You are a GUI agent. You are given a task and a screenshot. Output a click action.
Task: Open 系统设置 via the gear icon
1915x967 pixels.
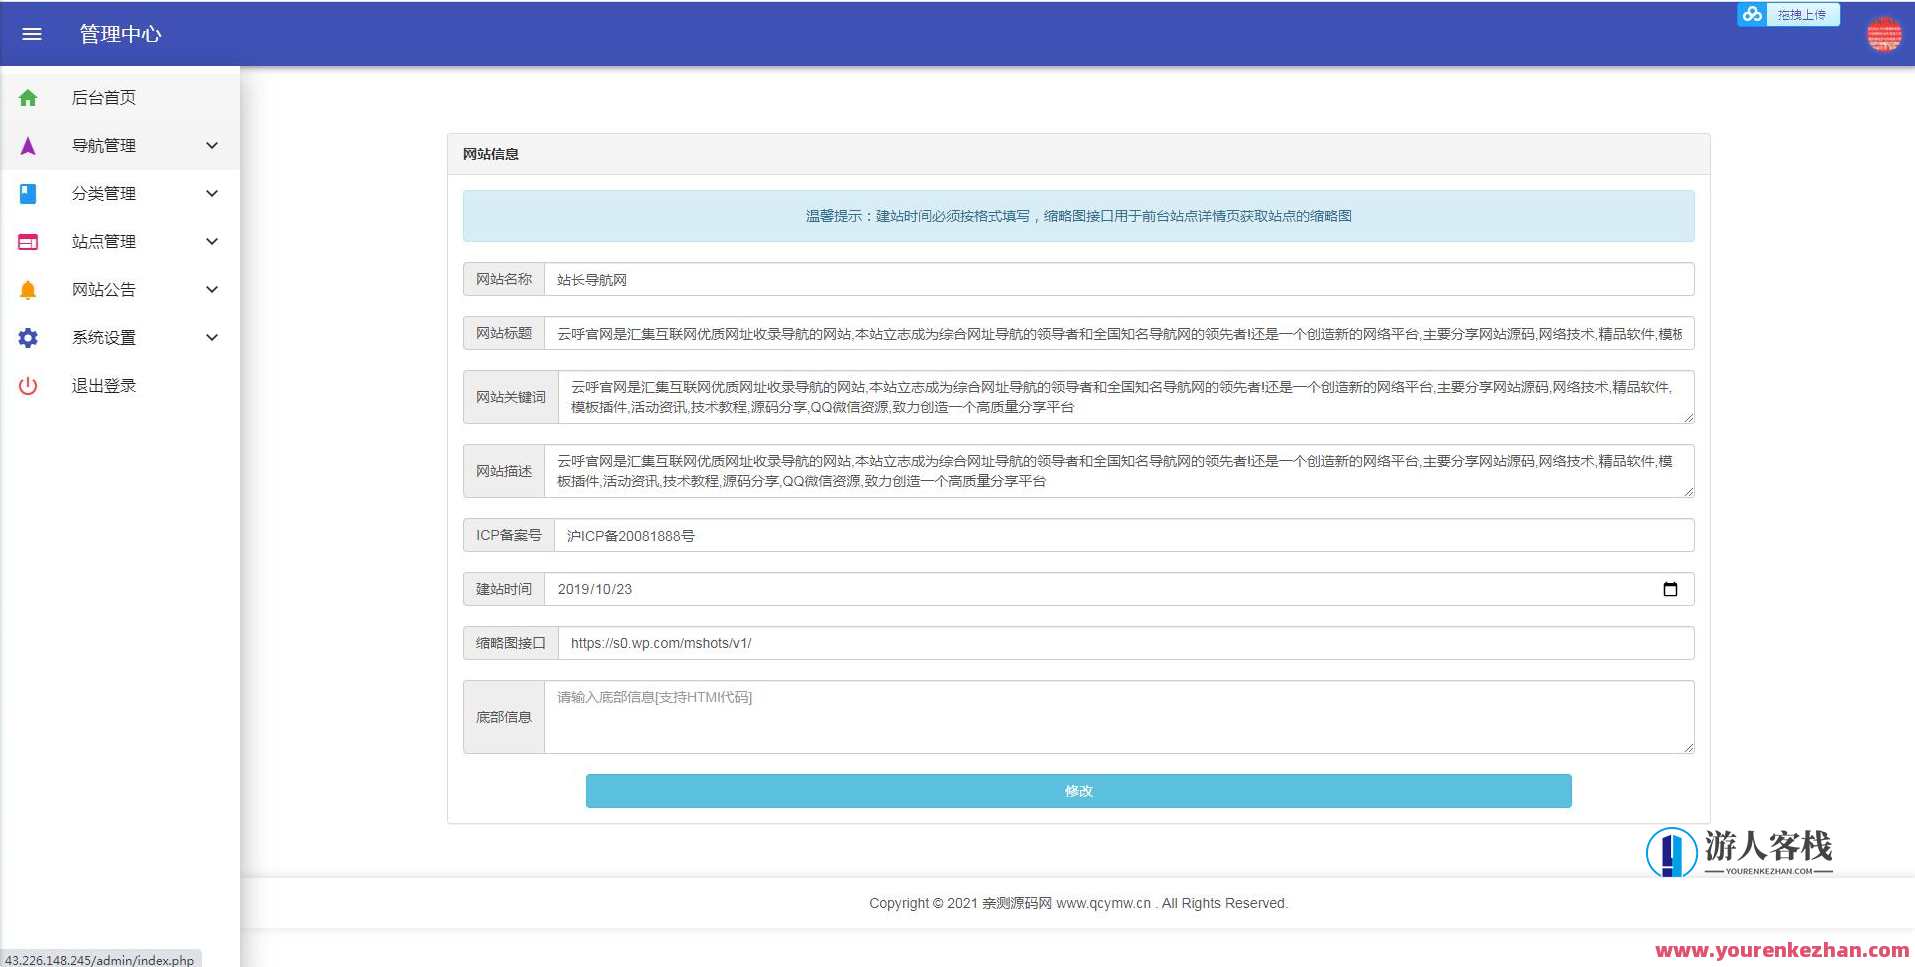coord(27,337)
